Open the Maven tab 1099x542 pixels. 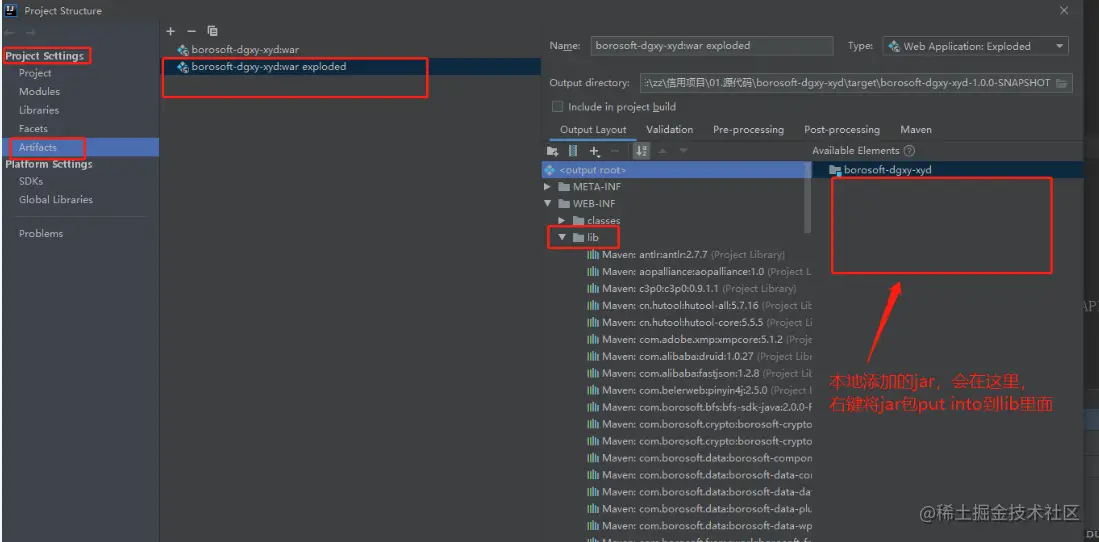coord(915,130)
